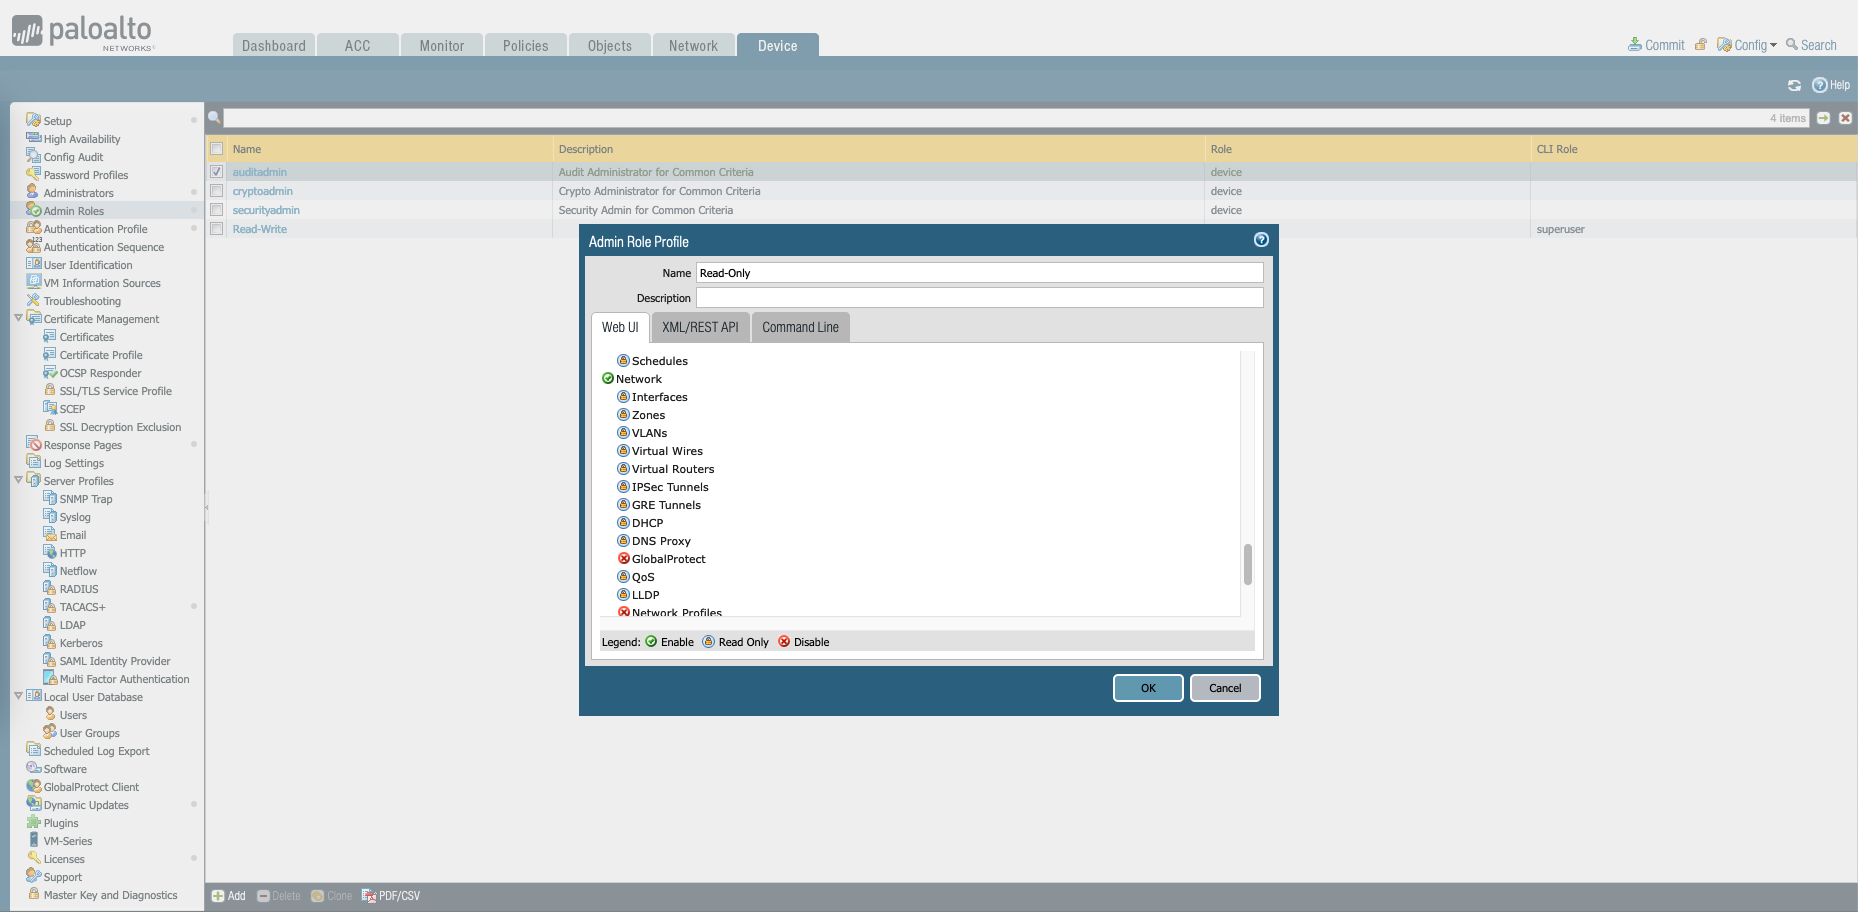The height and width of the screenshot is (912, 1858).
Task: Collapse the Certificate Management tree node
Action: [x=18, y=319]
